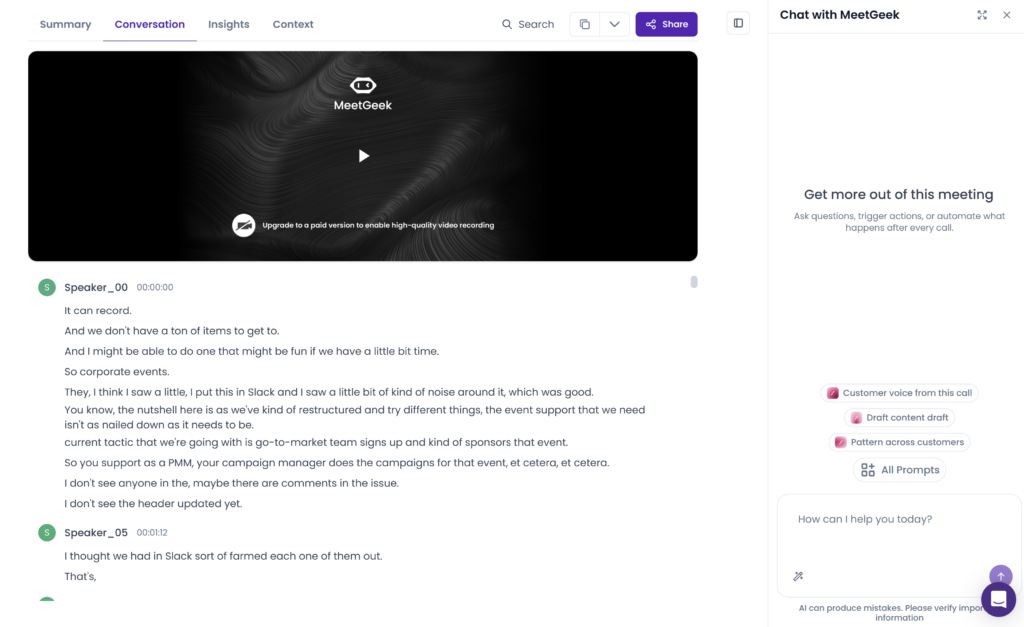Image resolution: width=1024 pixels, height=627 pixels.
Task: Click the Share network icon
Action: tap(651, 24)
